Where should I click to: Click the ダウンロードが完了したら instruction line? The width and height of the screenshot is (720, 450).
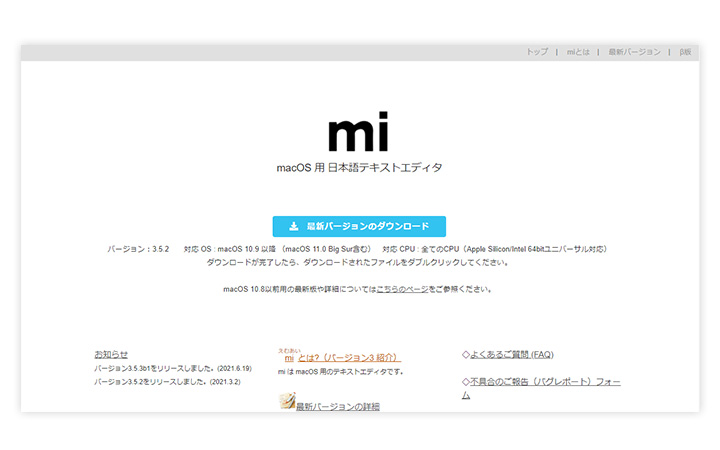357,263
